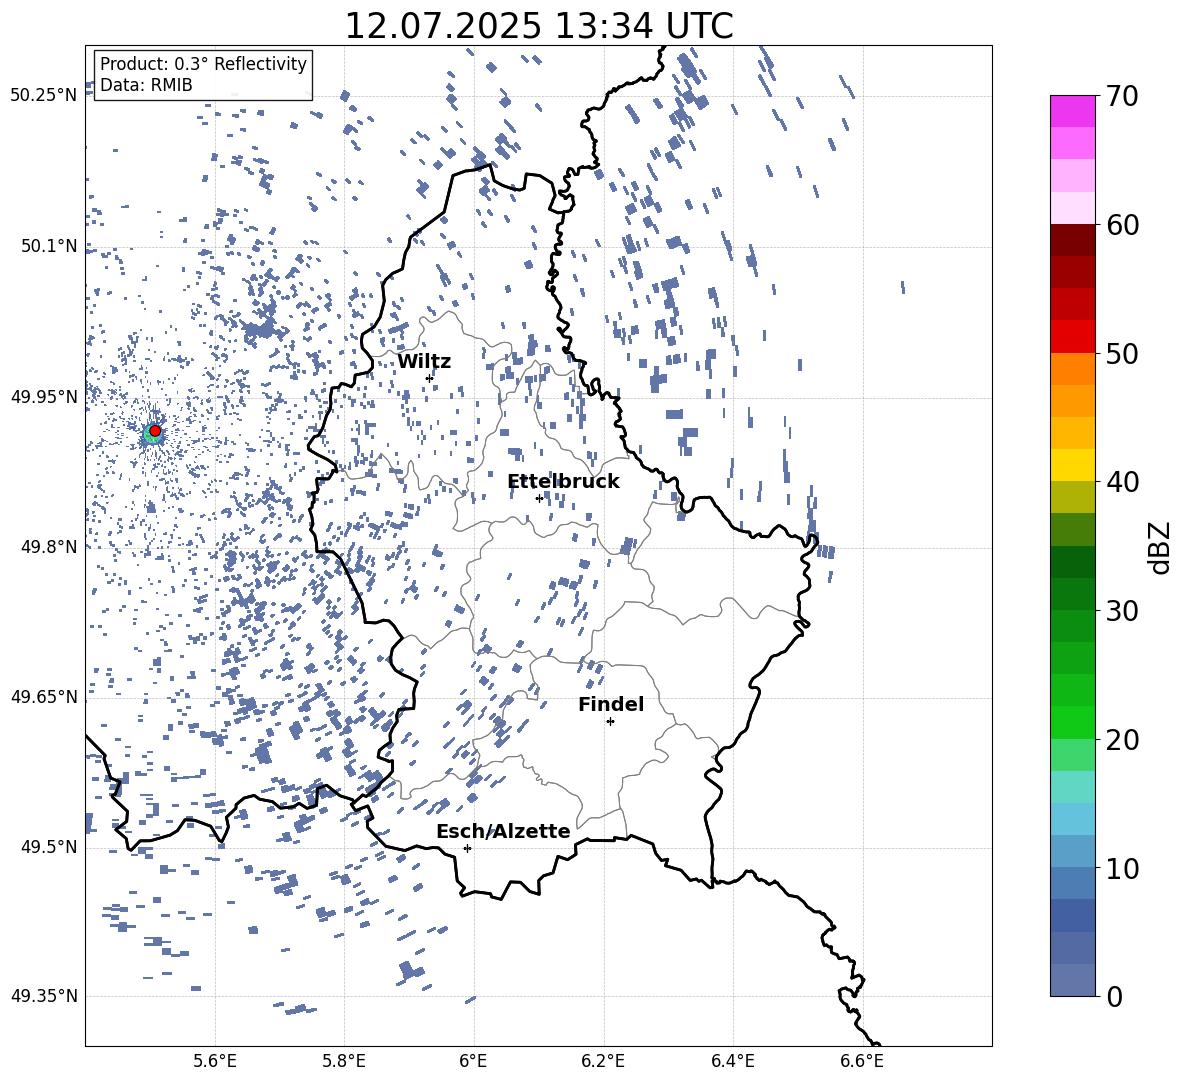Click the 20 colorbar tick label
Viewport: 1184px width, 1081px height.
click(x=1122, y=740)
